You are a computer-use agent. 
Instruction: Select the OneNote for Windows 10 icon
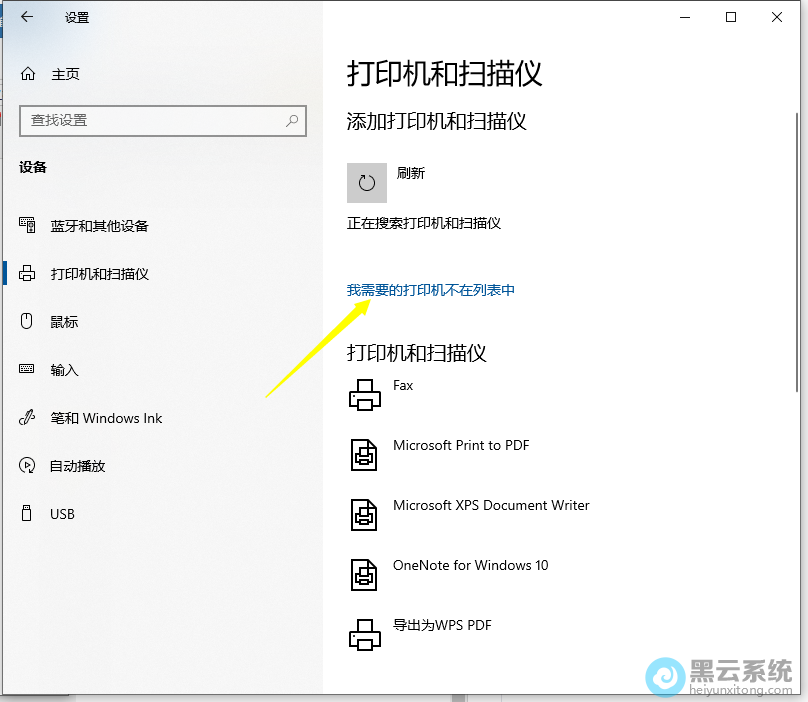[x=365, y=575]
